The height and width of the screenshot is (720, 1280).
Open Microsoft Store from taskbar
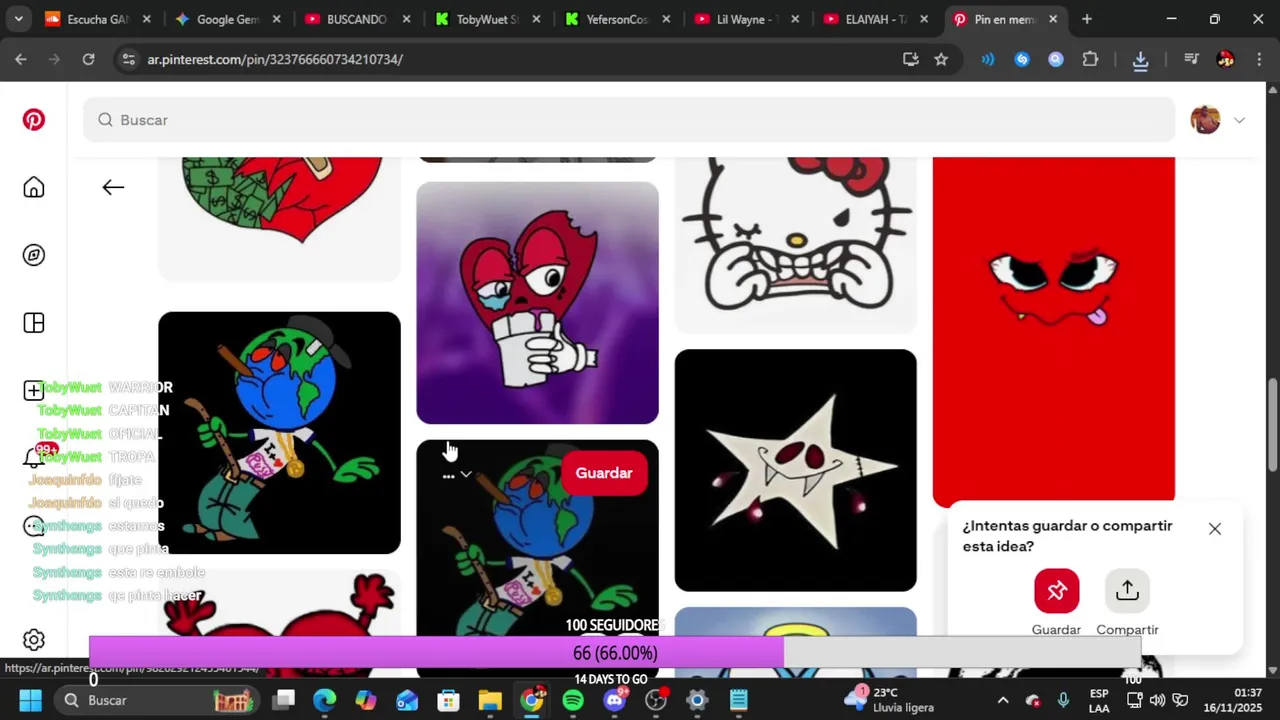(448, 700)
